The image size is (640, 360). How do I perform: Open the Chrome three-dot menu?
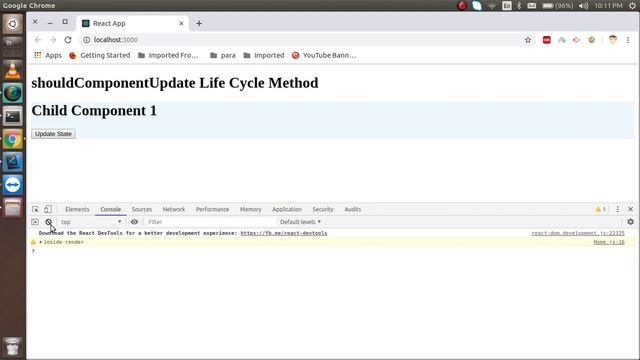click(628, 40)
